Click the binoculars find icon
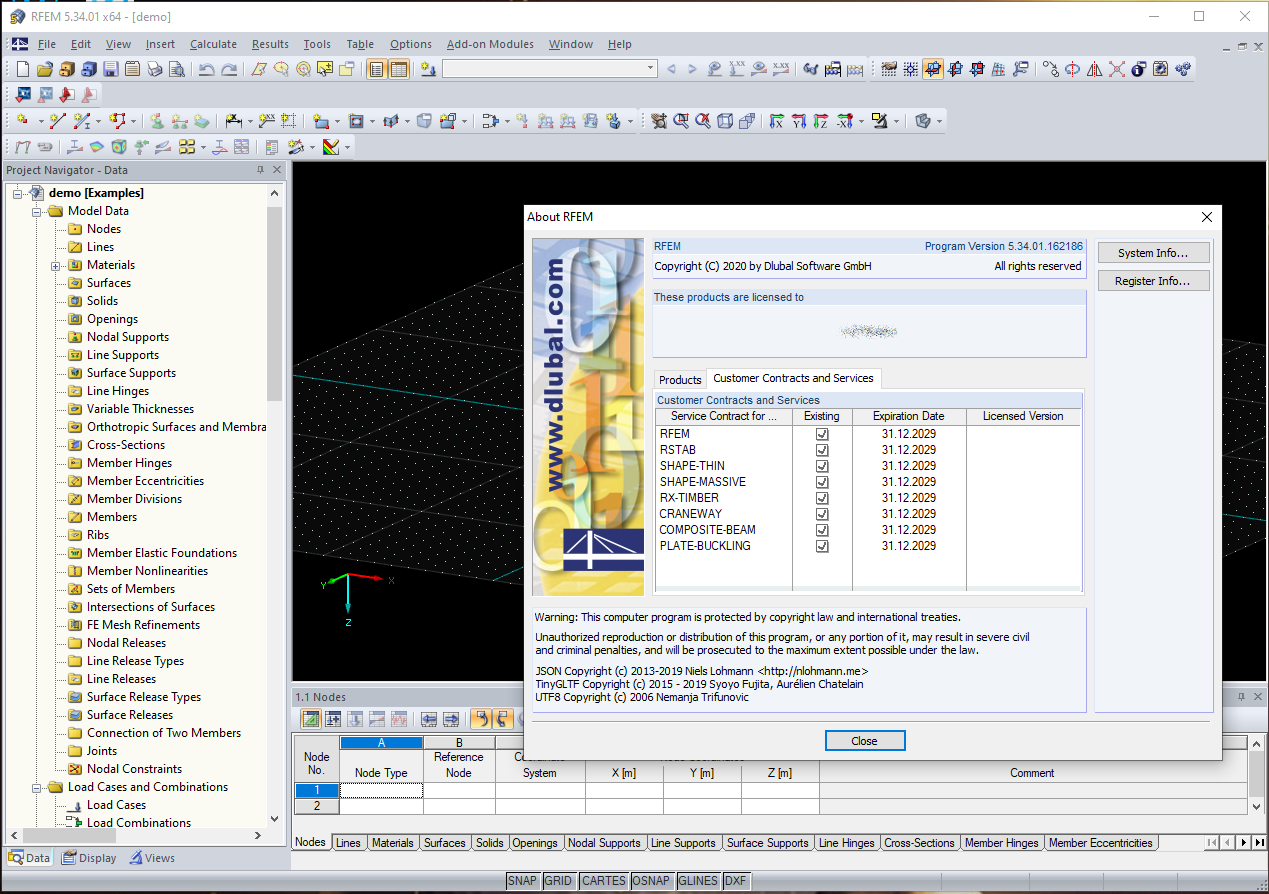The image size is (1269, 894). 811,69
